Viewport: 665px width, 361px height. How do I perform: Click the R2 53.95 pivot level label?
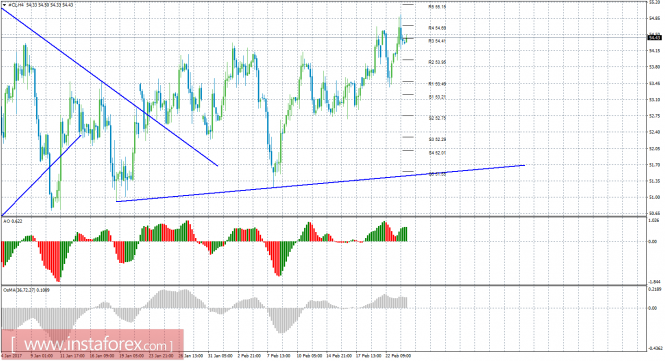tap(437, 62)
